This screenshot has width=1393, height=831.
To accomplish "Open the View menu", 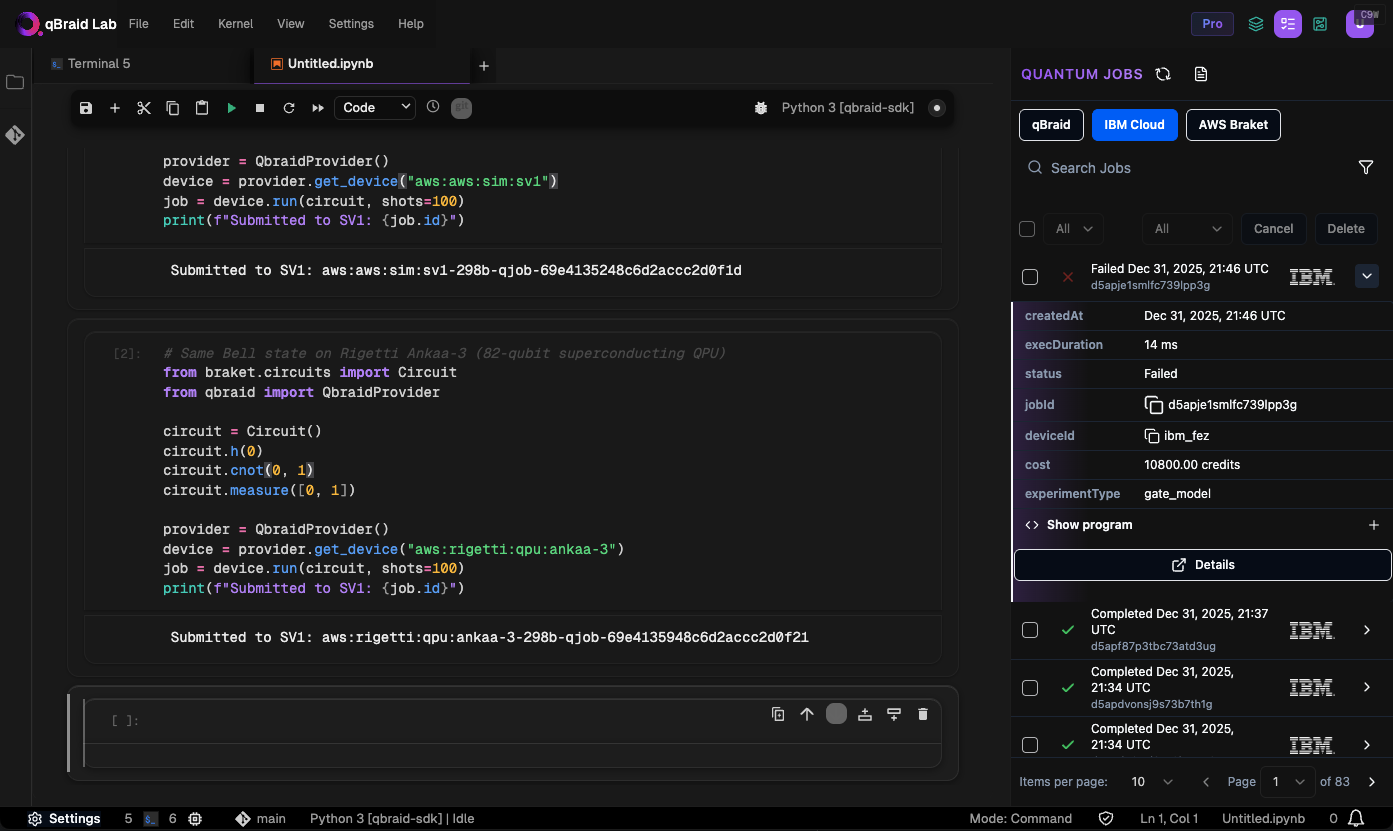I will [291, 24].
